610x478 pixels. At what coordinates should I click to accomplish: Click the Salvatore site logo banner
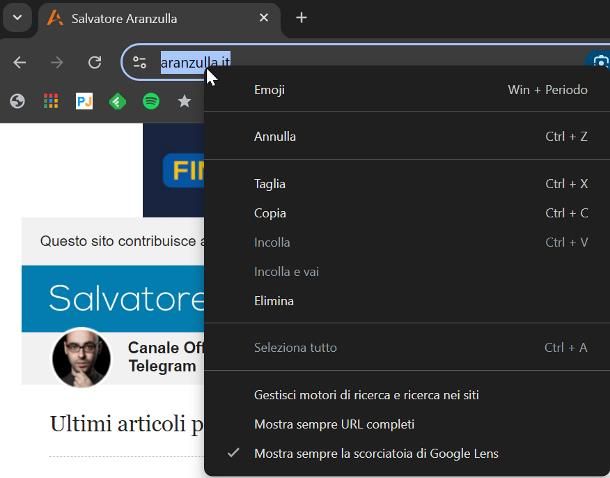[113, 299]
